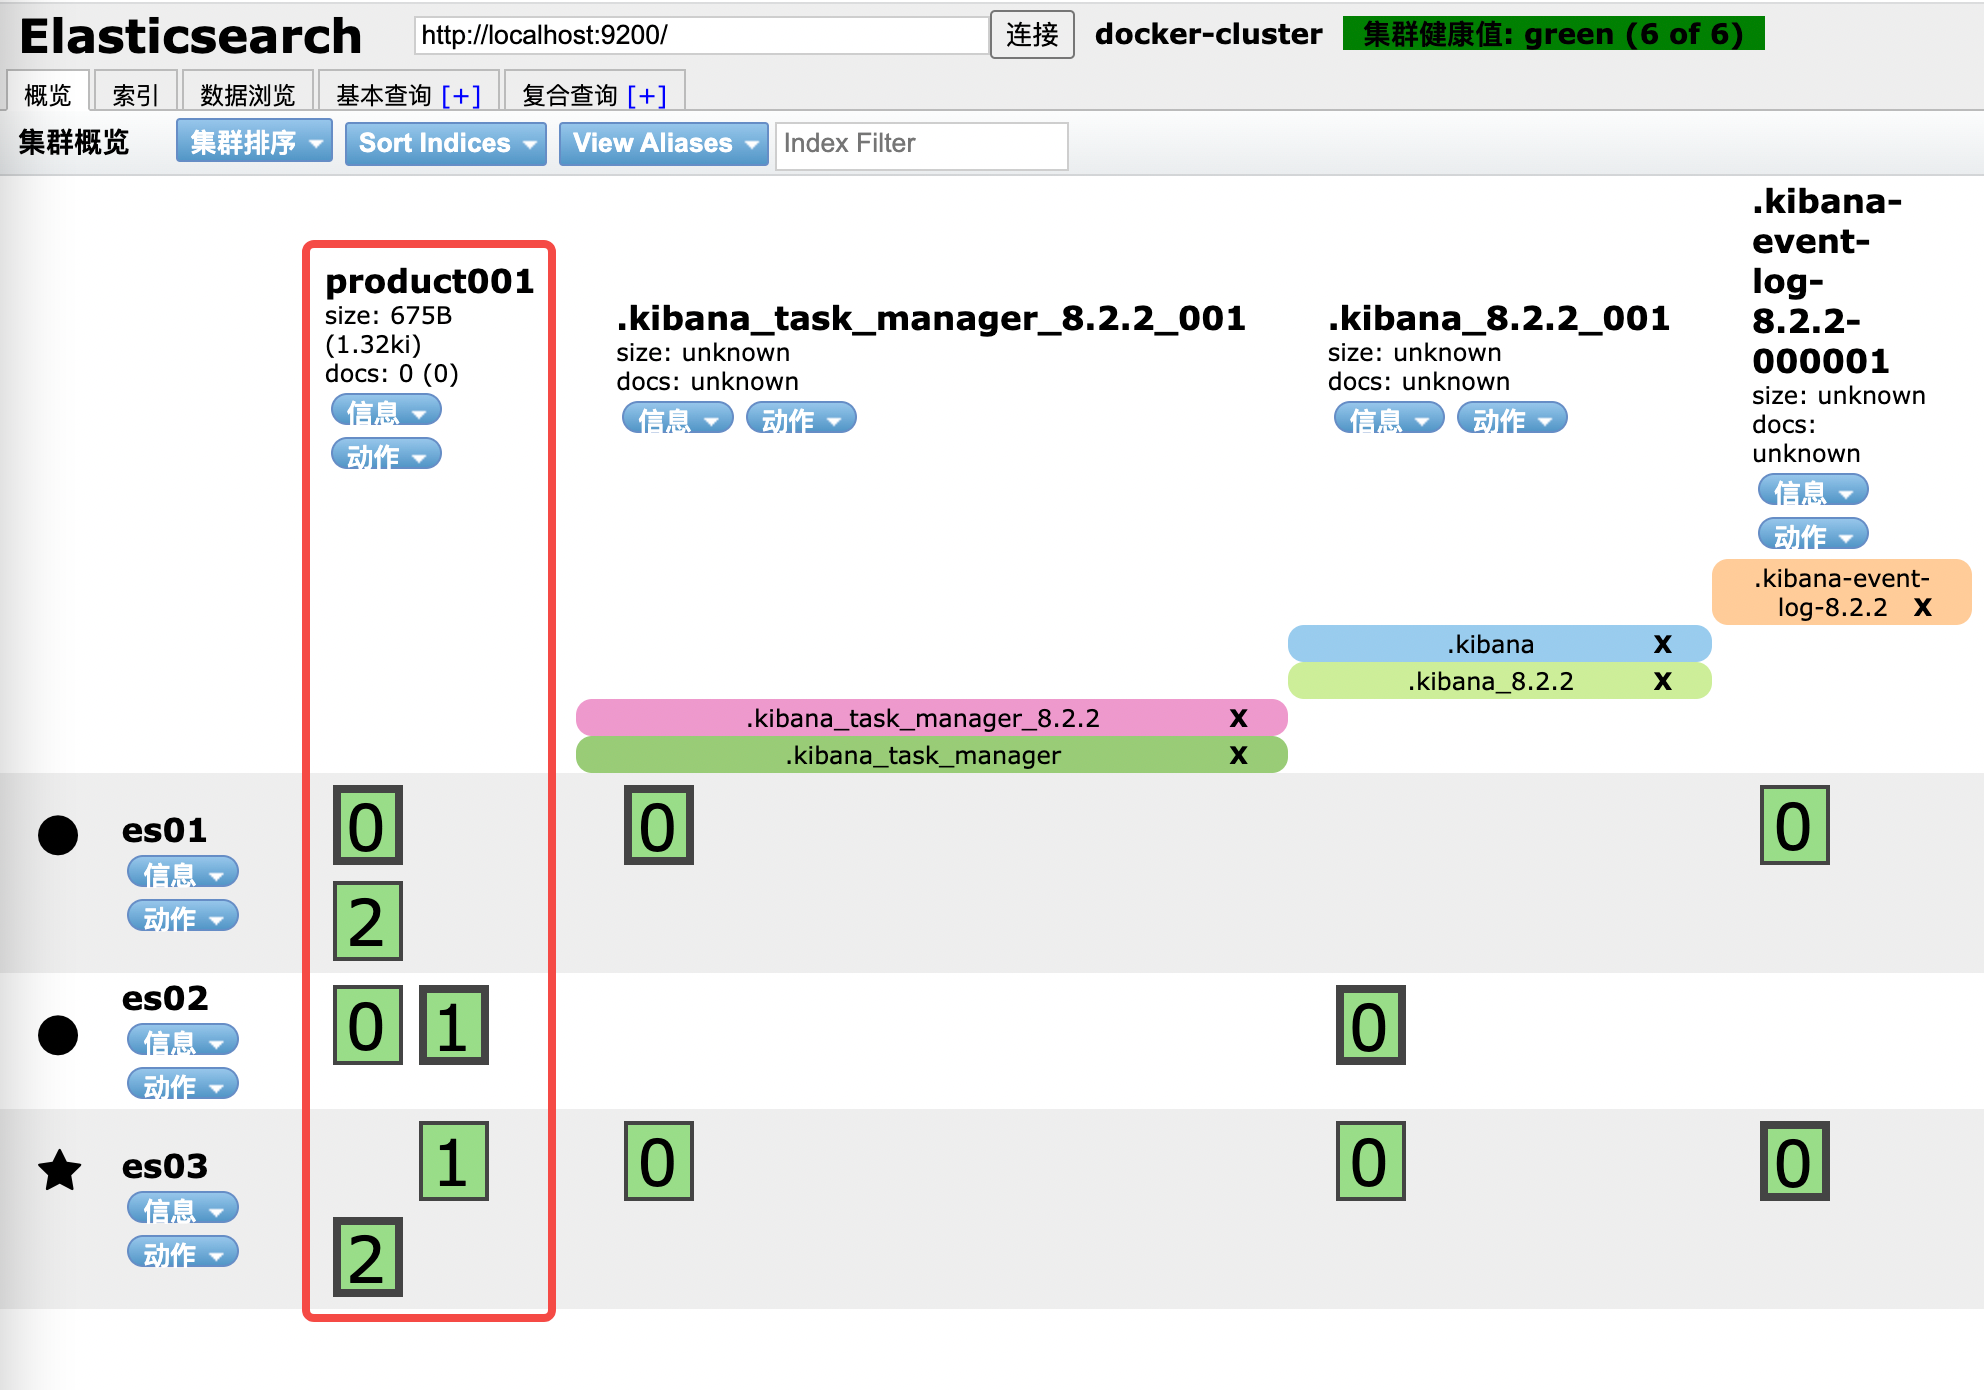
Task: Open the 复合查询 tab
Action: (570, 92)
